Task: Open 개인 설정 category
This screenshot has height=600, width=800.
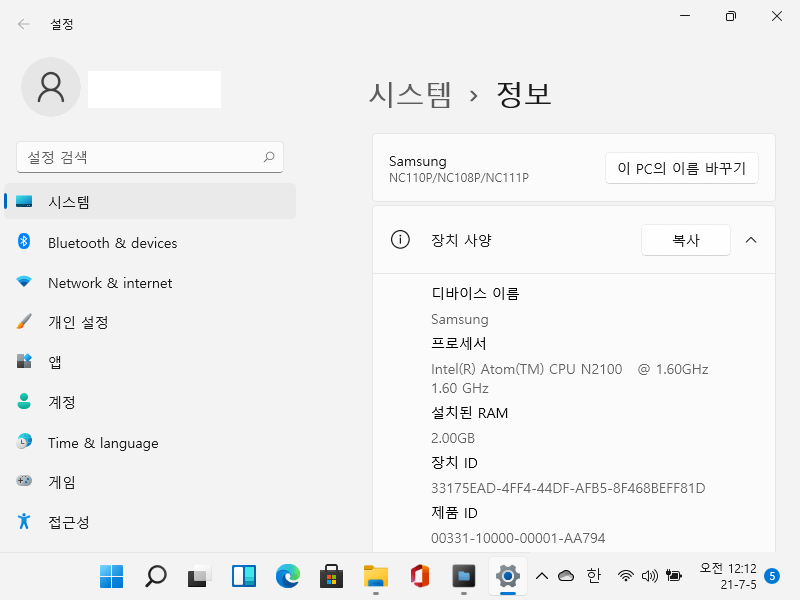Action: point(150,322)
